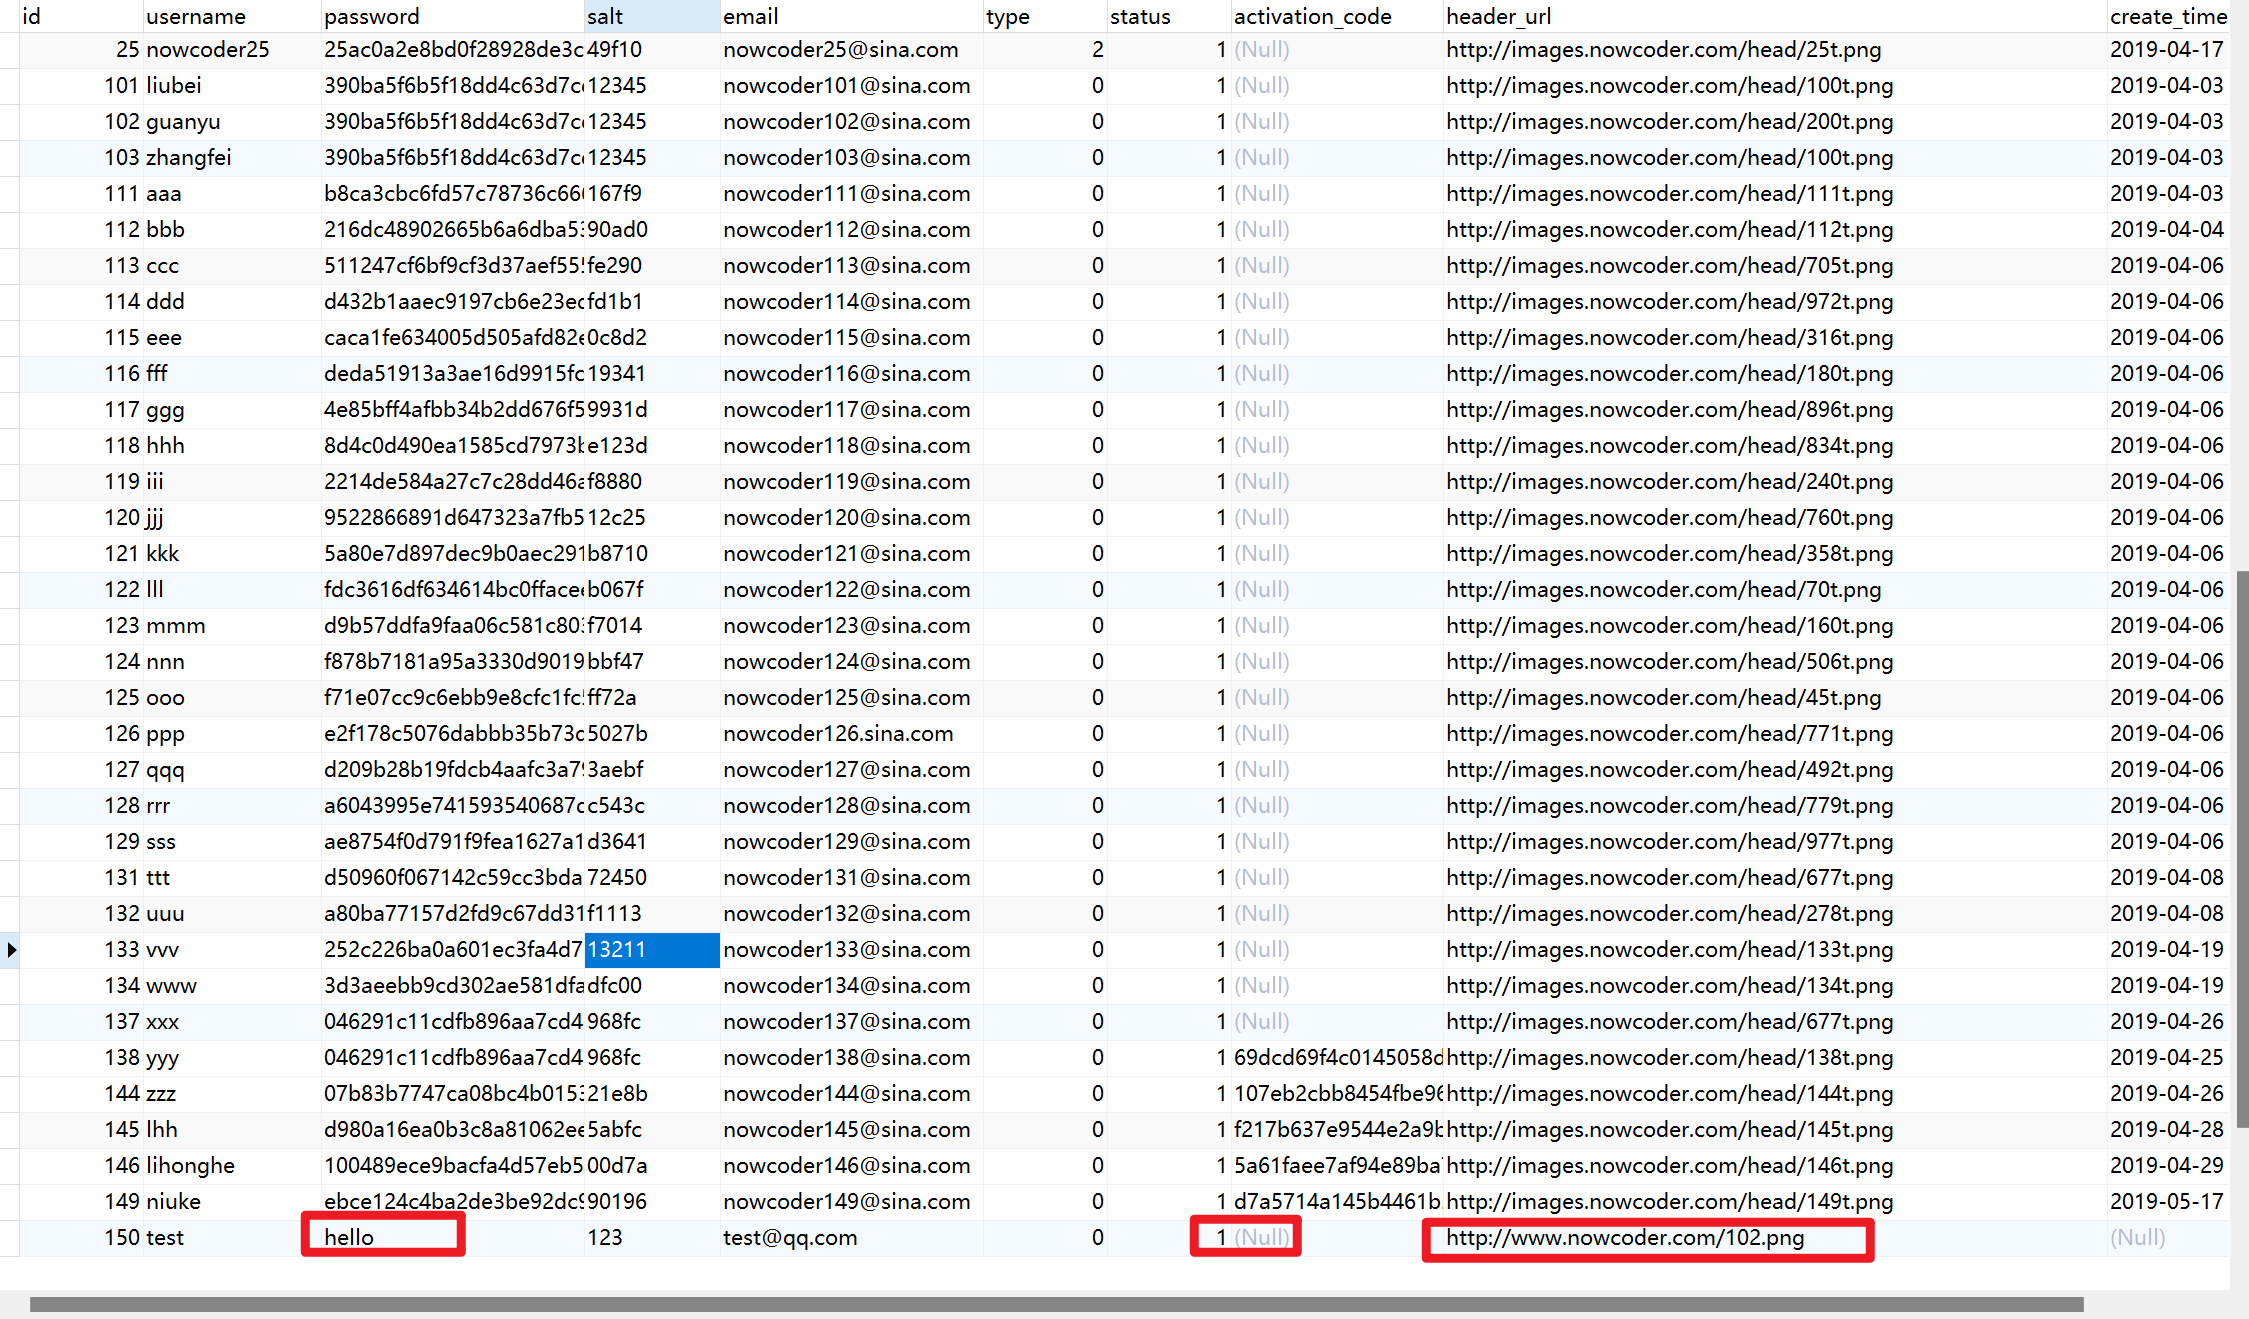Screen dimensions: 2249x1319
Task: Click the 'status' column header
Action: pos(1169,16)
